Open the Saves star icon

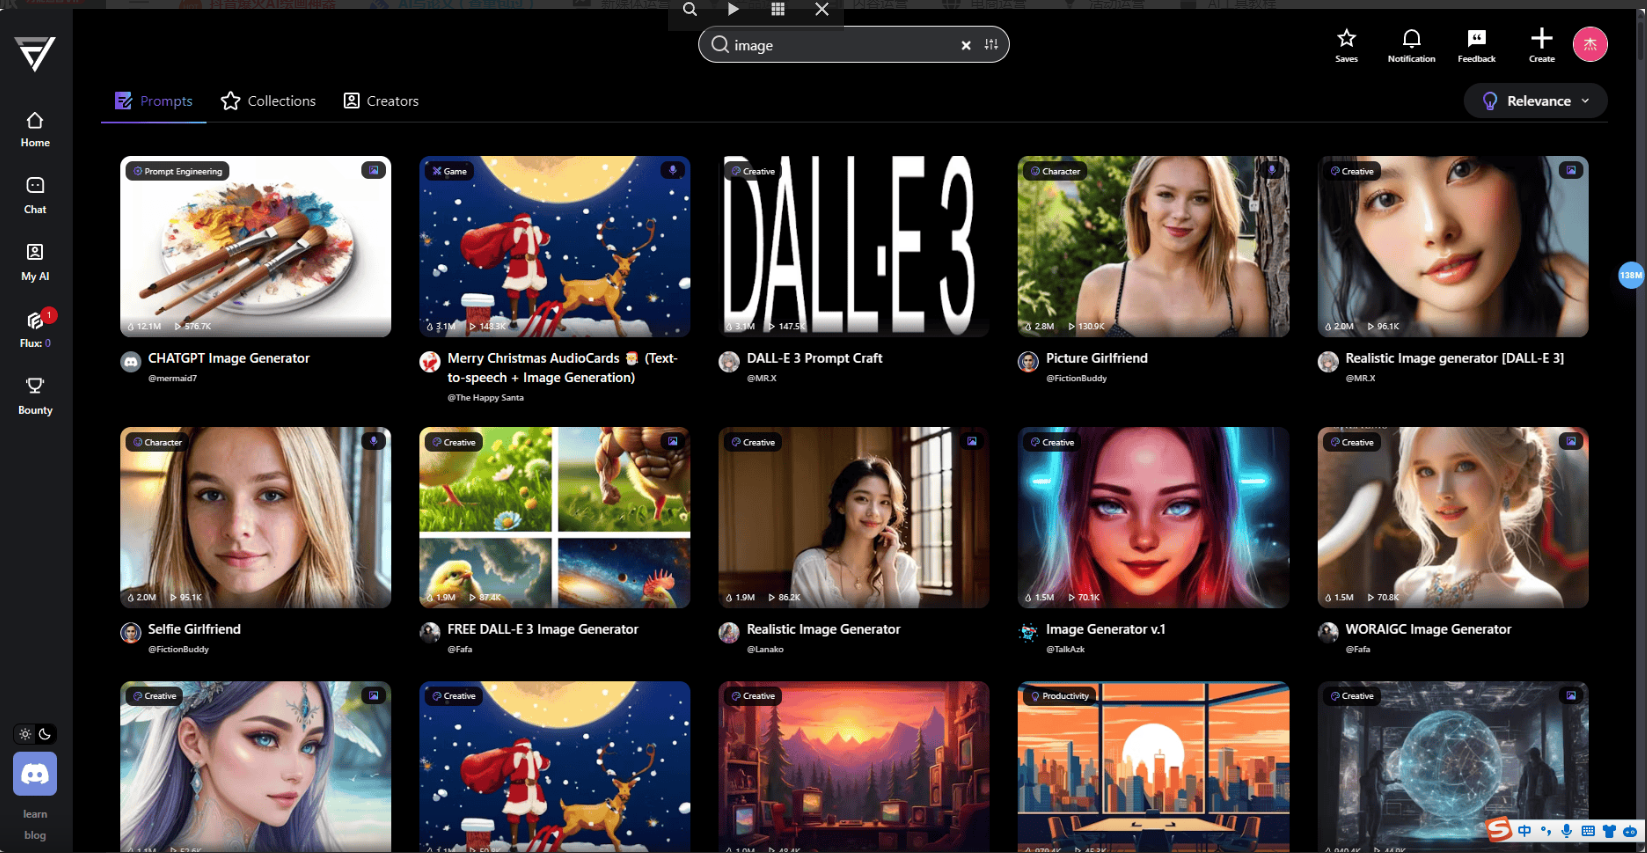(x=1346, y=45)
